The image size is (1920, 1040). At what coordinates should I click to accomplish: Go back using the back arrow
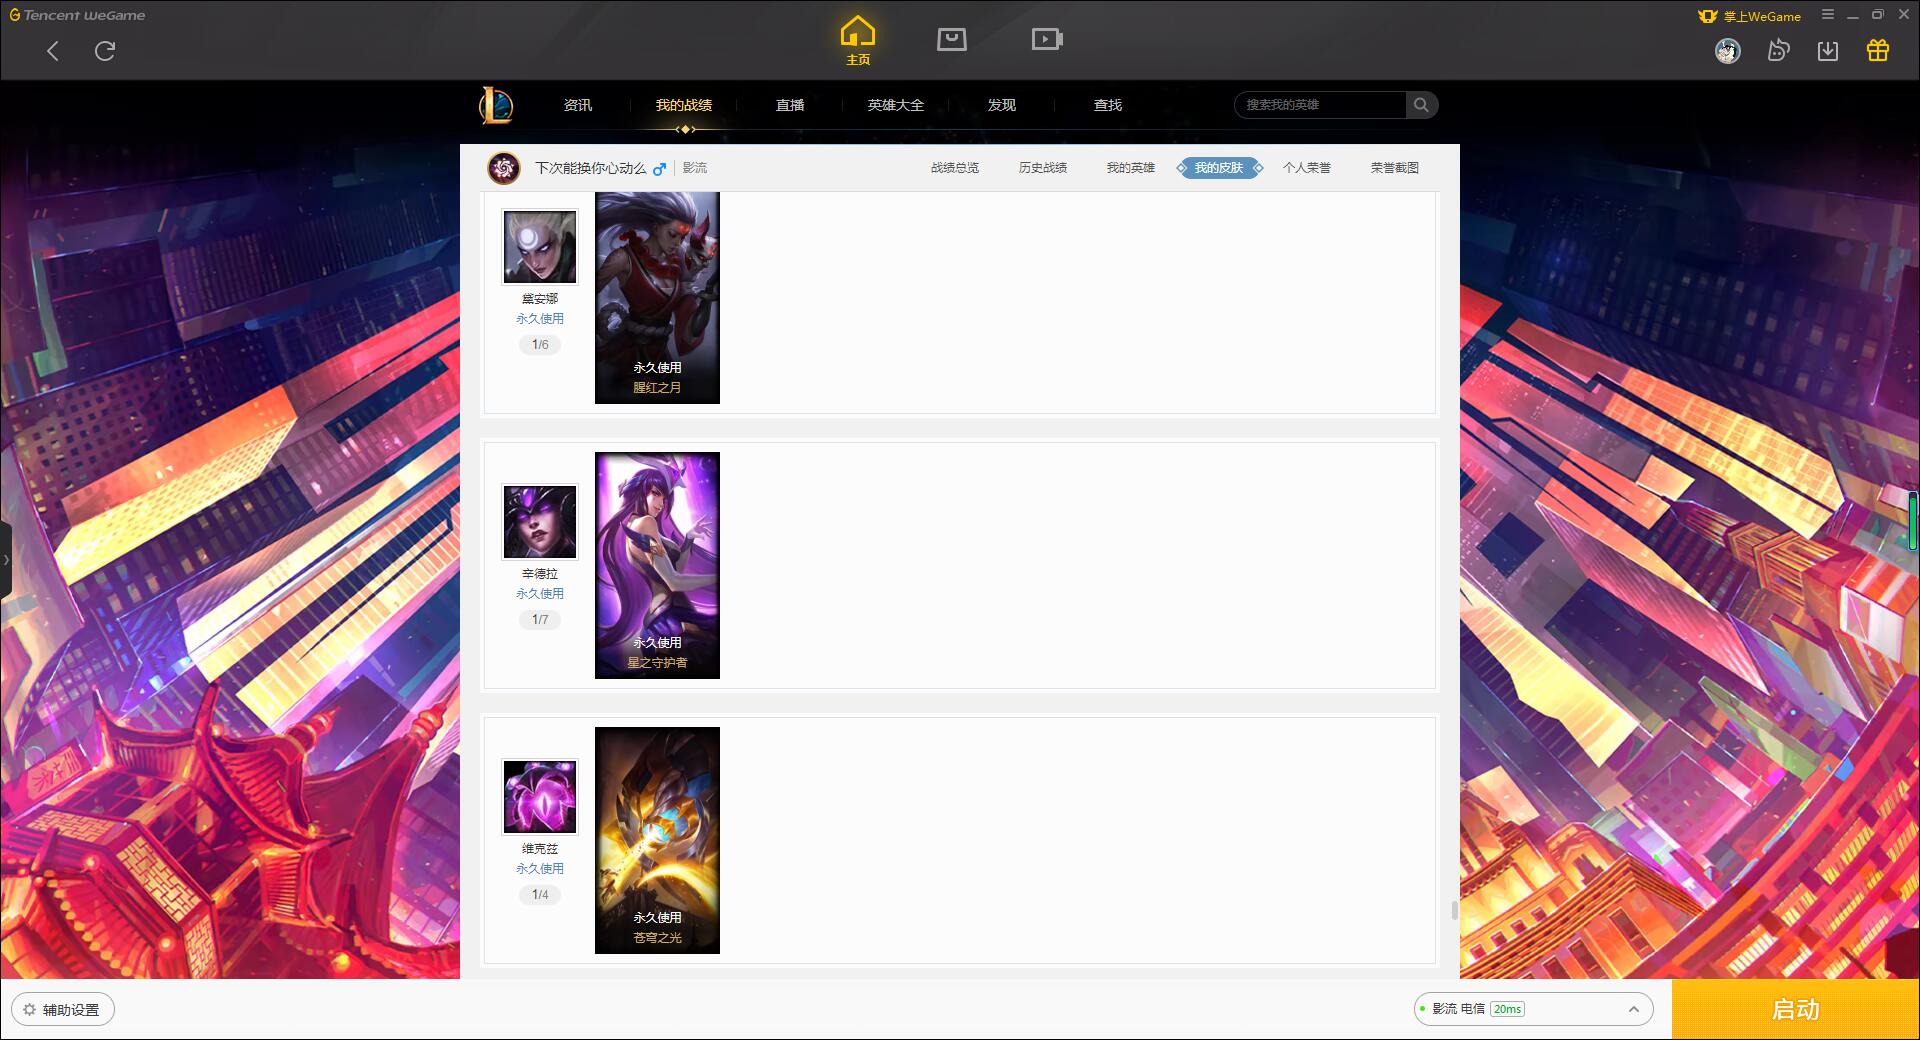tap(53, 51)
